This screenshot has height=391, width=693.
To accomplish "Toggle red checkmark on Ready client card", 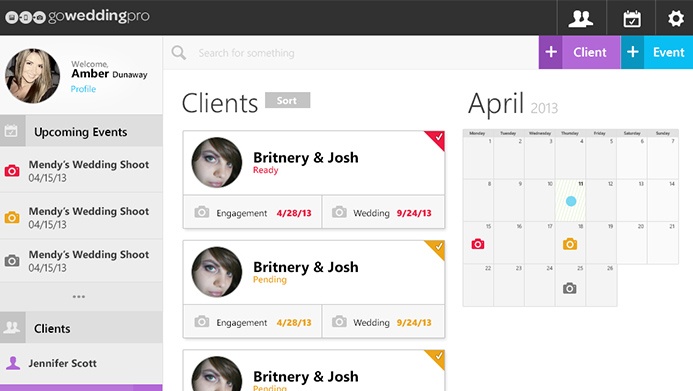I will click(x=438, y=137).
